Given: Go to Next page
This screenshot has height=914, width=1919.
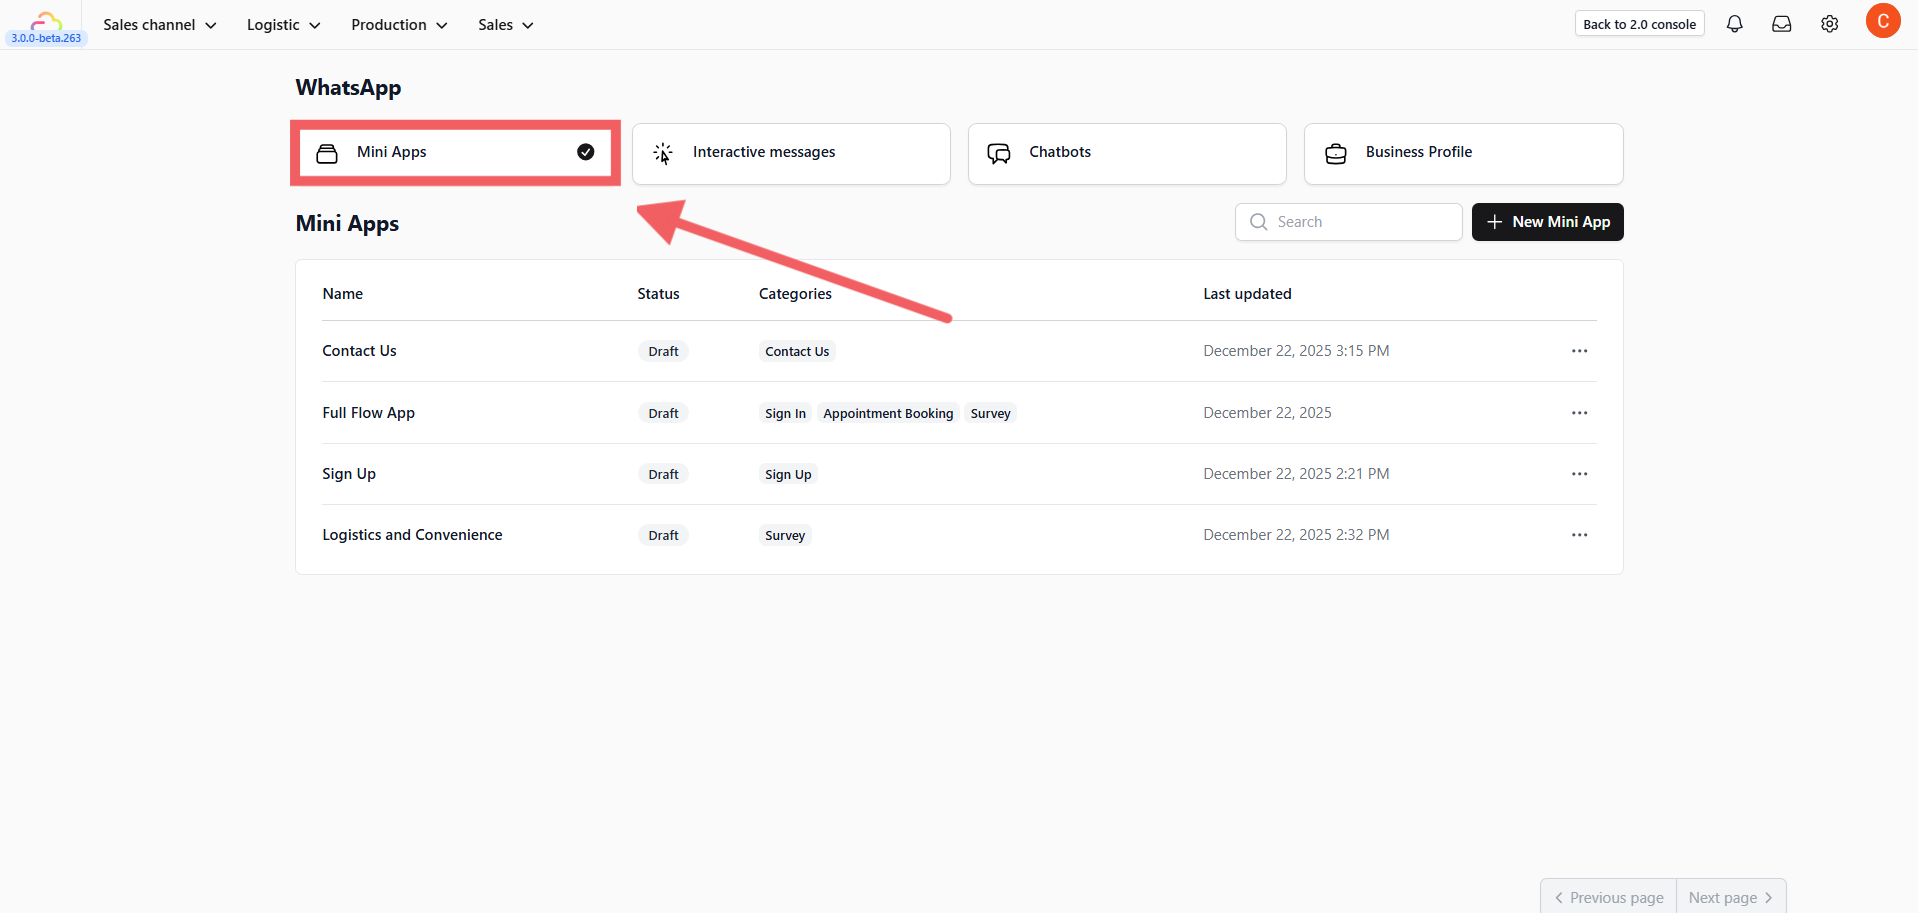Looking at the screenshot, I should (1731, 898).
